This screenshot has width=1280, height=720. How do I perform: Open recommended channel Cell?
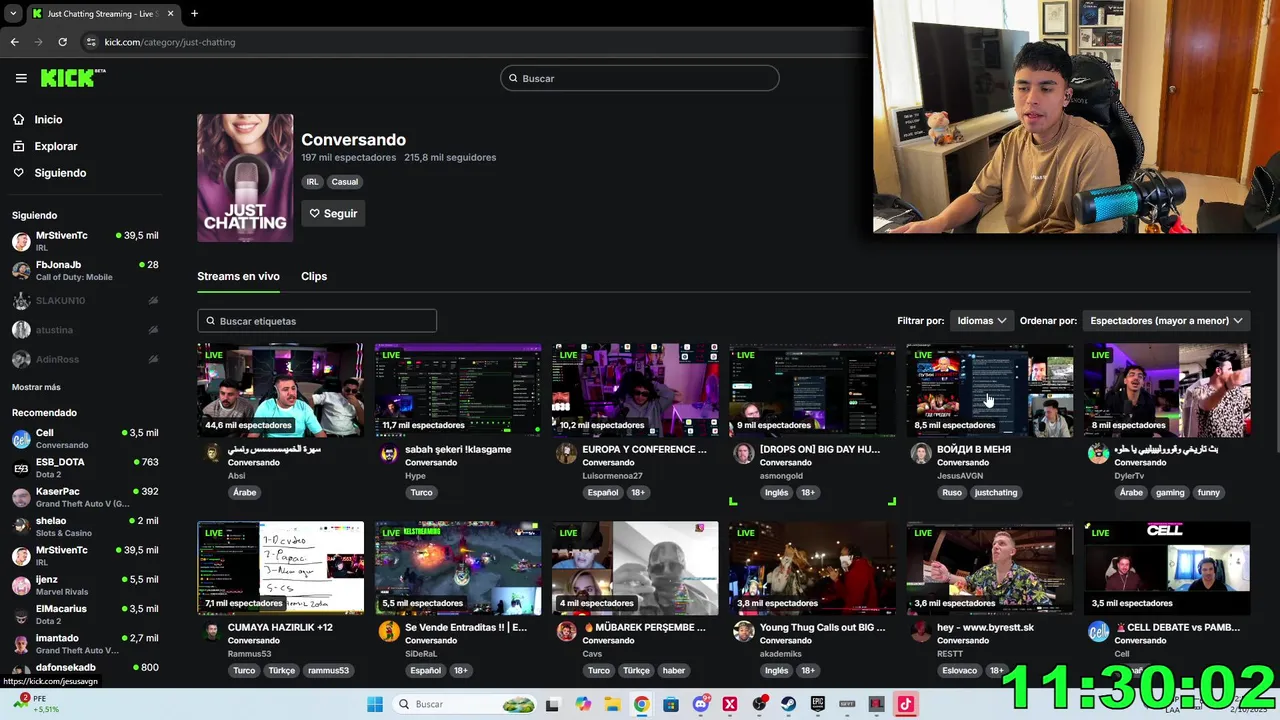(85, 438)
